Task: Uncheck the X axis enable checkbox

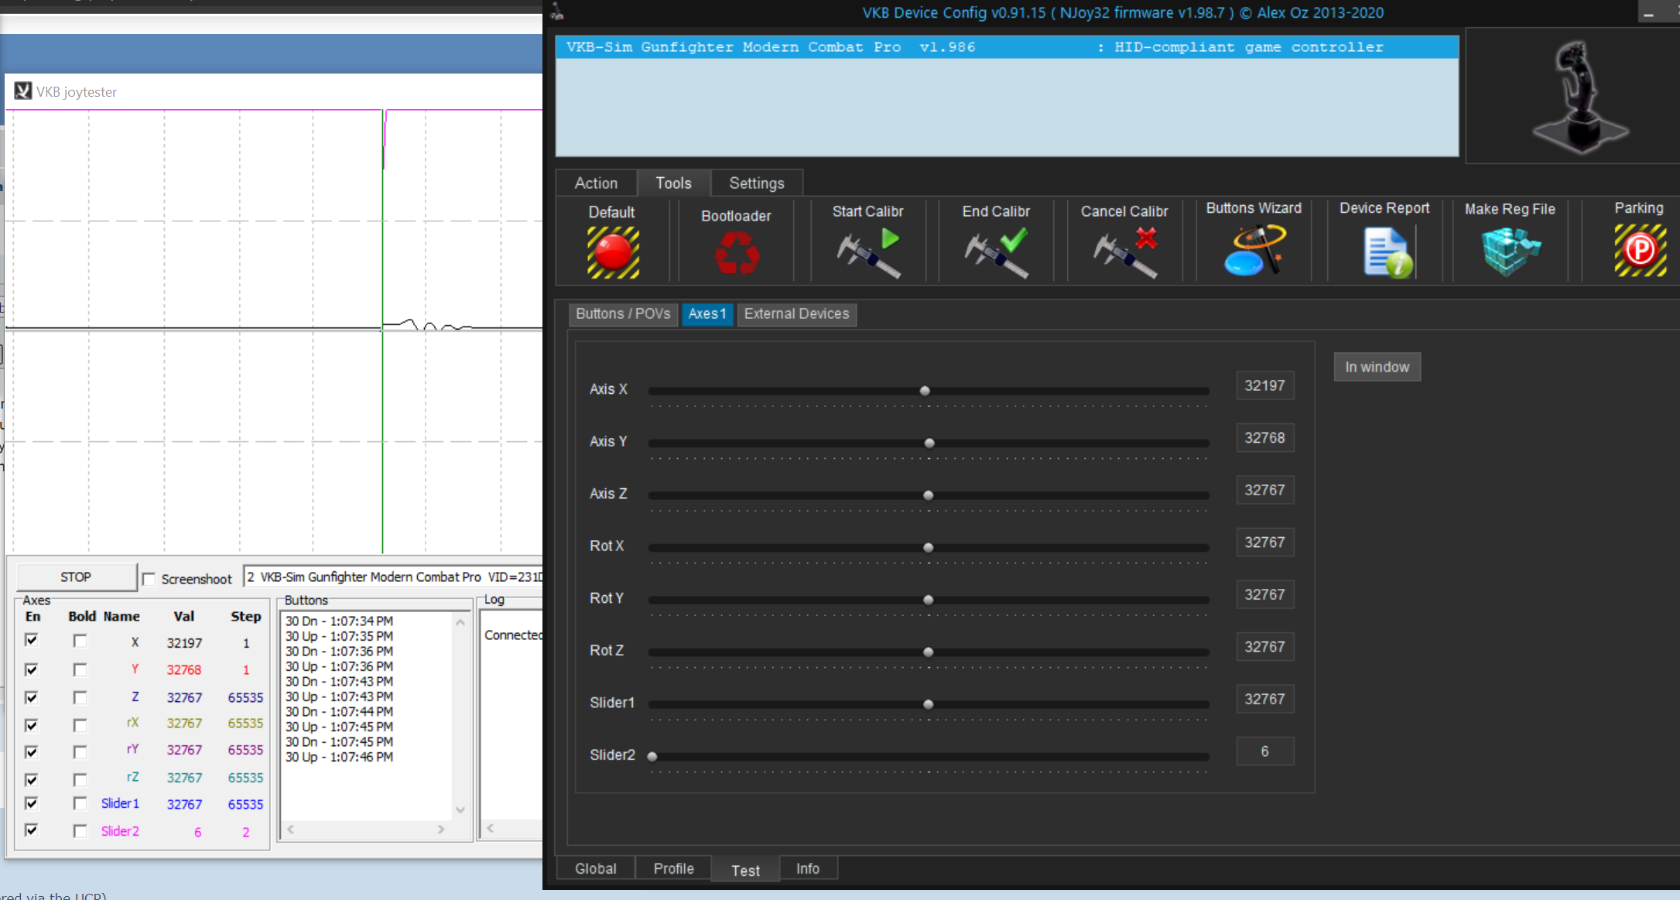Action: click(x=32, y=641)
